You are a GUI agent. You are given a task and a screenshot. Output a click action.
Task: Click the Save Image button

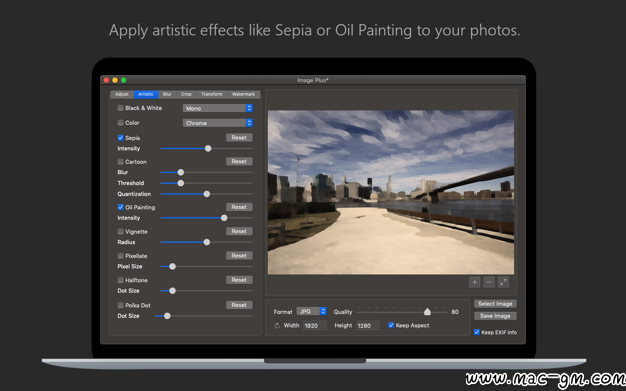coord(495,316)
